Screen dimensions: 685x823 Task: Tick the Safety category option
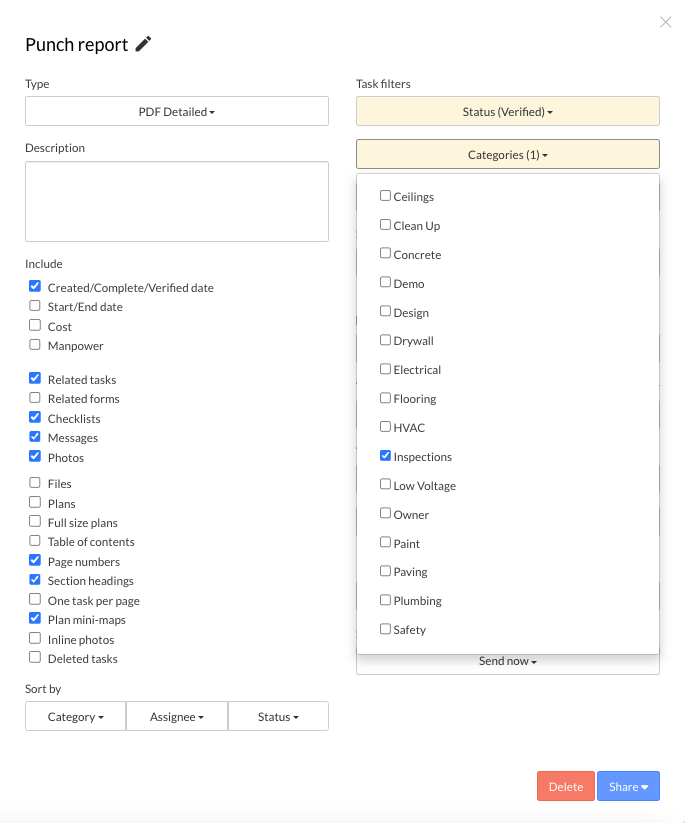(385, 630)
